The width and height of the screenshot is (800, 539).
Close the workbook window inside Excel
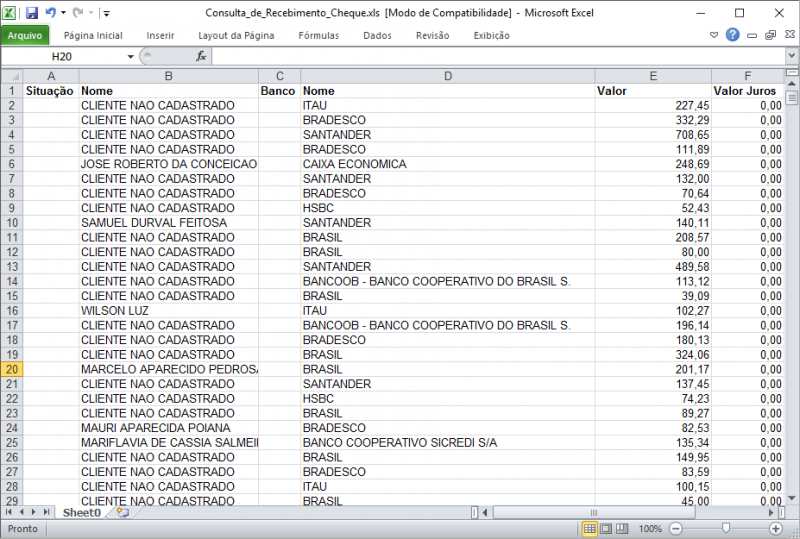(790, 34)
